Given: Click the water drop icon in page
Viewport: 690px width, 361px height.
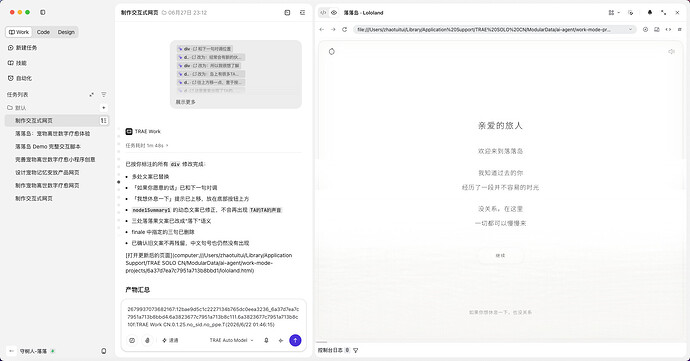Looking at the screenshot, I should click(x=332, y=52).
